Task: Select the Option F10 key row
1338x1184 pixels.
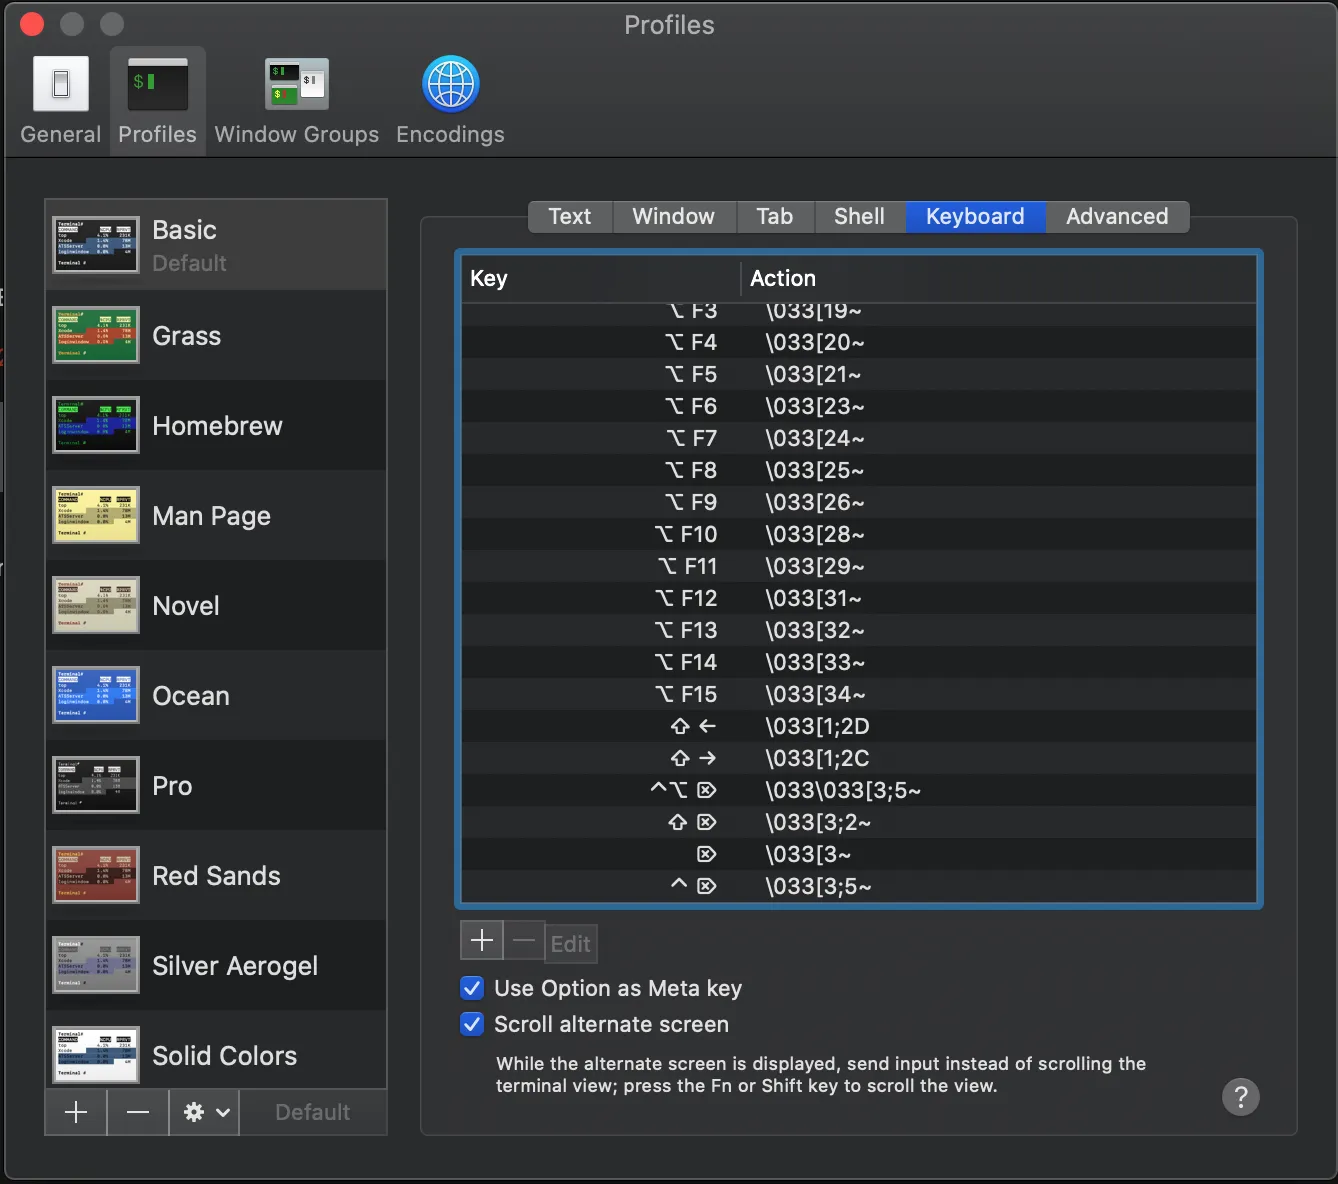Action: click(859, 534)
